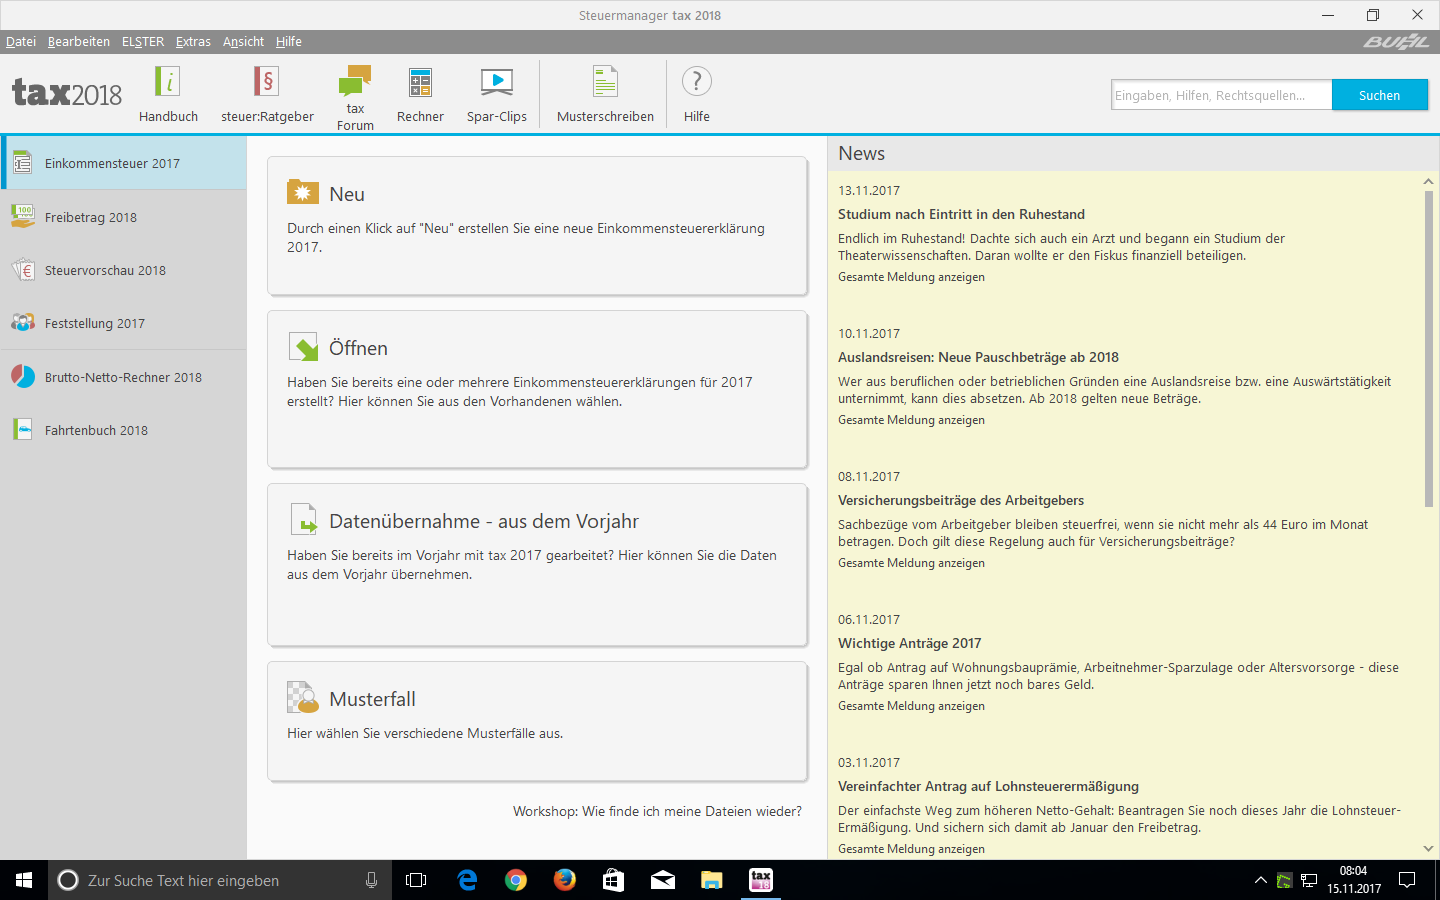Click the Auslandsreisen: Neue Pauschbeträge ab 2018 headline
Screen dimensions: 1440x900
pyautogui.click(x=978, y=357)
